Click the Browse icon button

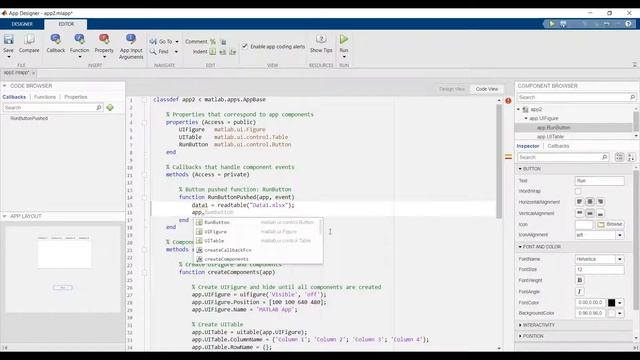610,224
